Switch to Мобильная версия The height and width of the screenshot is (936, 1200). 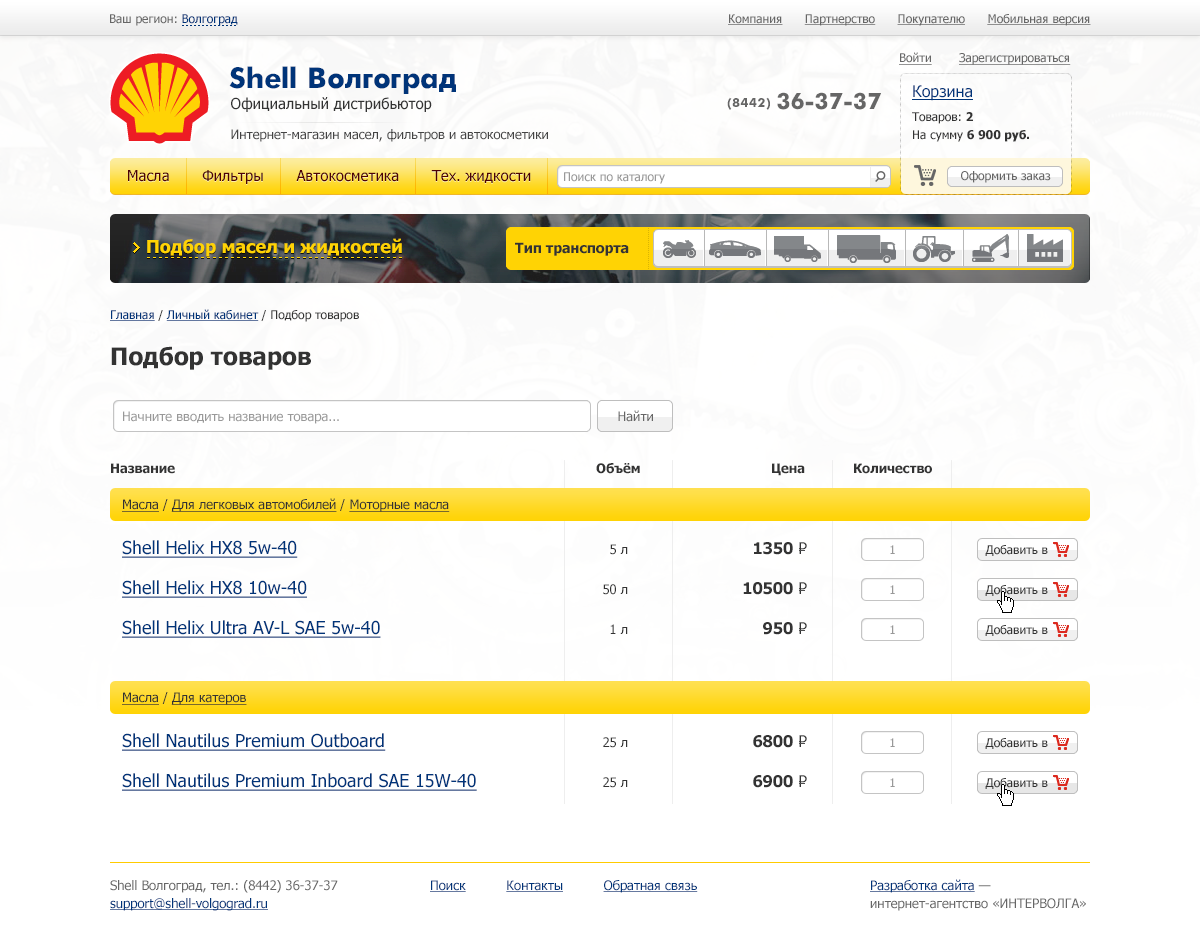coord(1038,19)
